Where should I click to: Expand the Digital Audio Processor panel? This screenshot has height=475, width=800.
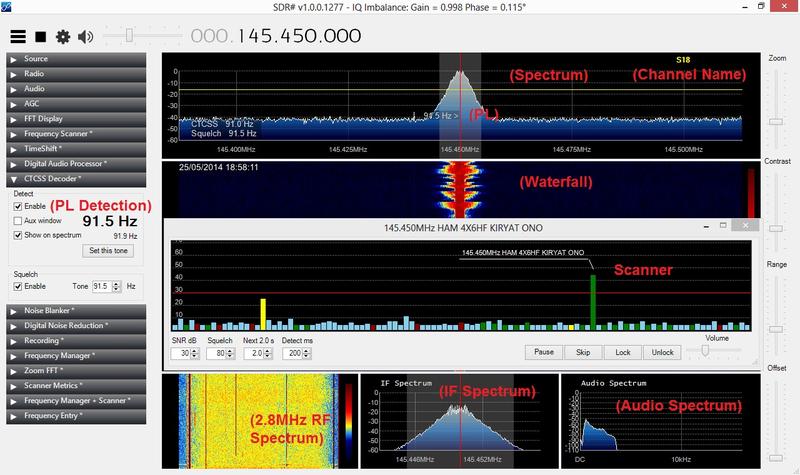tap(76, 164)
